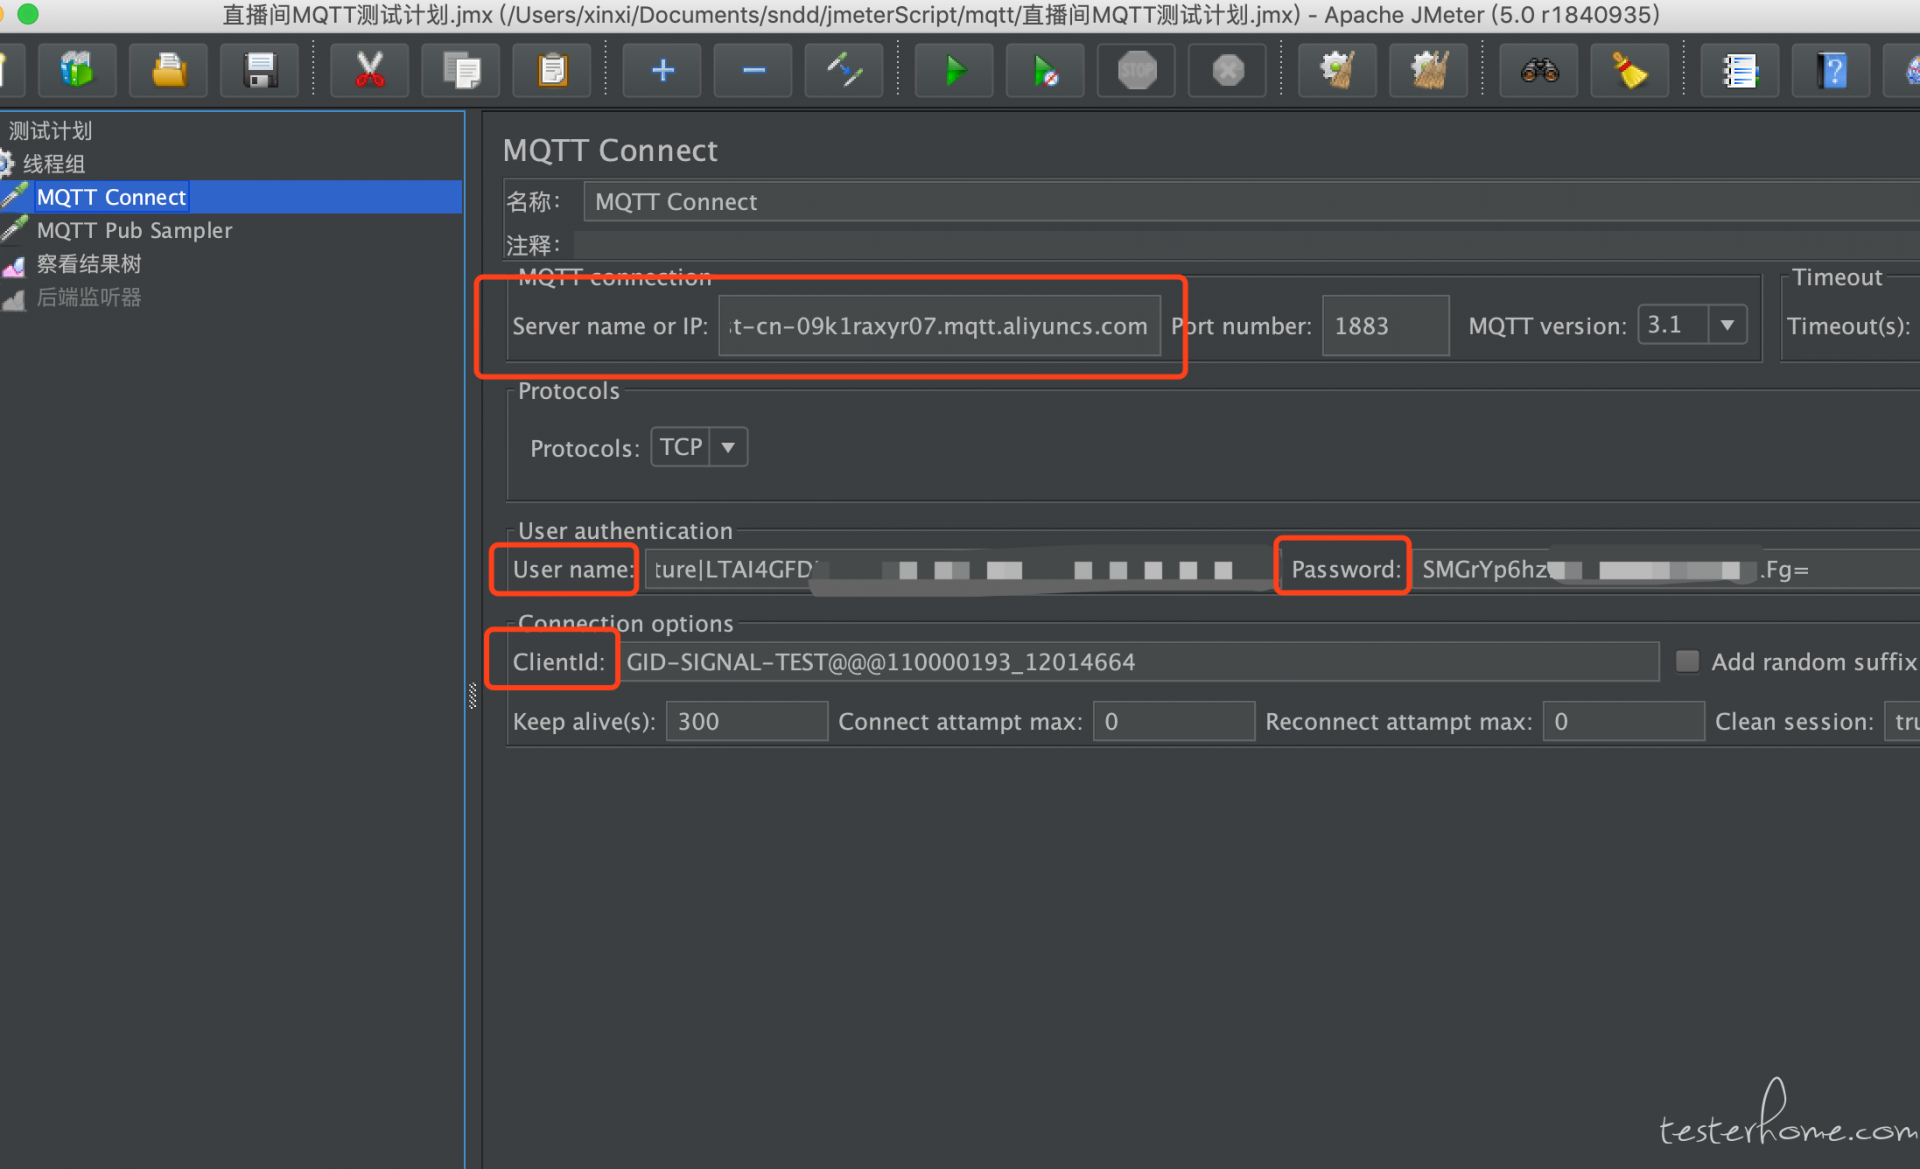Collapse all tree nodes minus icon

(753, 70)
